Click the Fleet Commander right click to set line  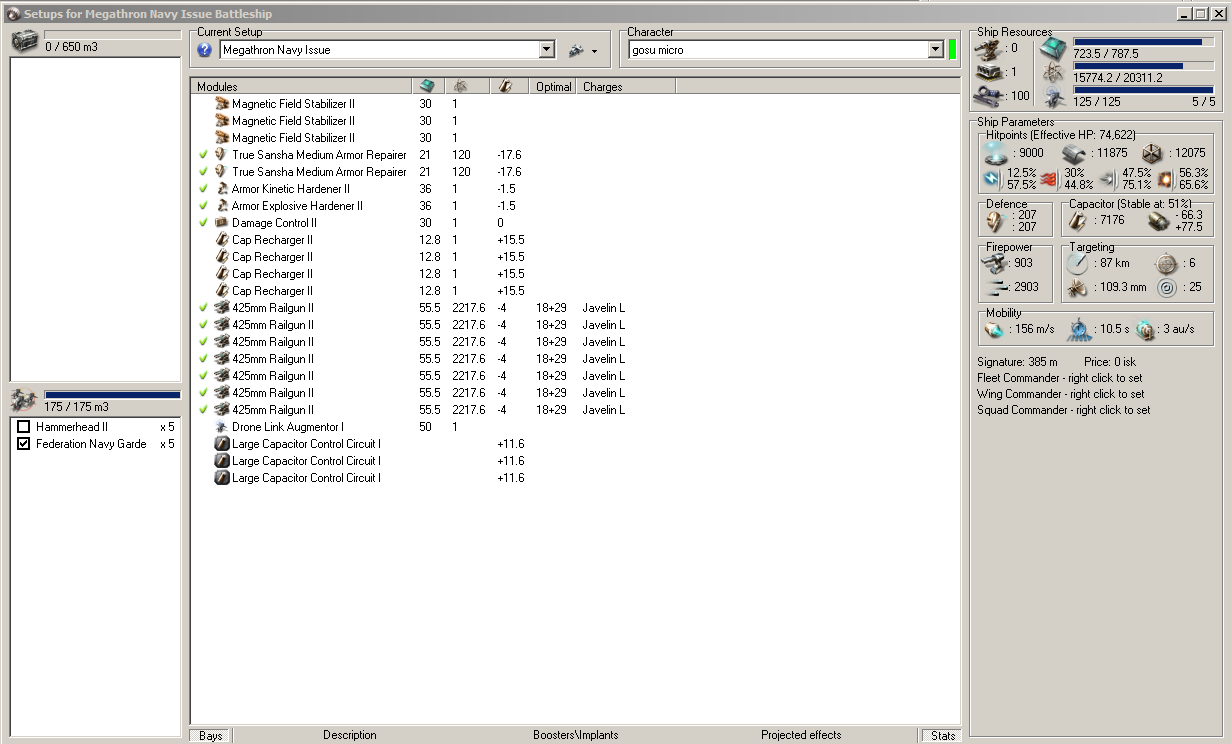[x=1060, y=378]
